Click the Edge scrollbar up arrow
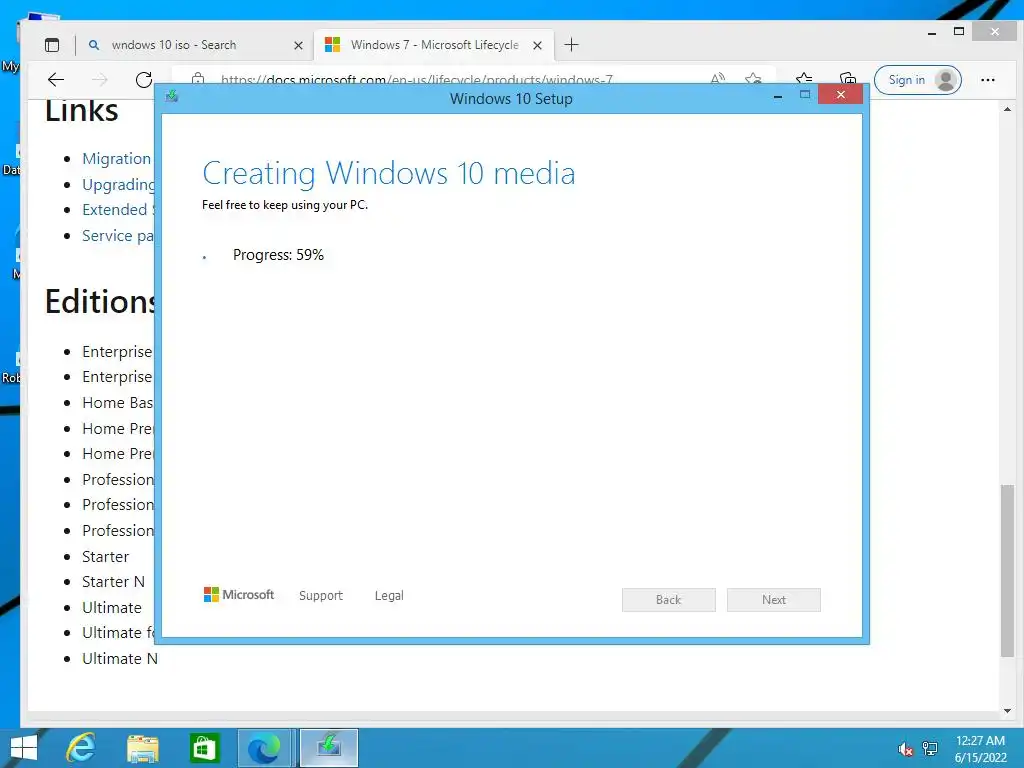 pyautogui.click(x=1007, y=110)
